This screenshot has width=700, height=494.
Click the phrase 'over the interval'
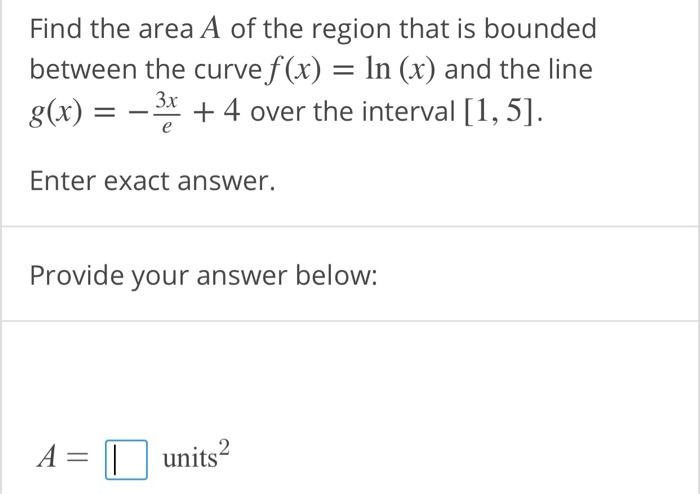353,112
